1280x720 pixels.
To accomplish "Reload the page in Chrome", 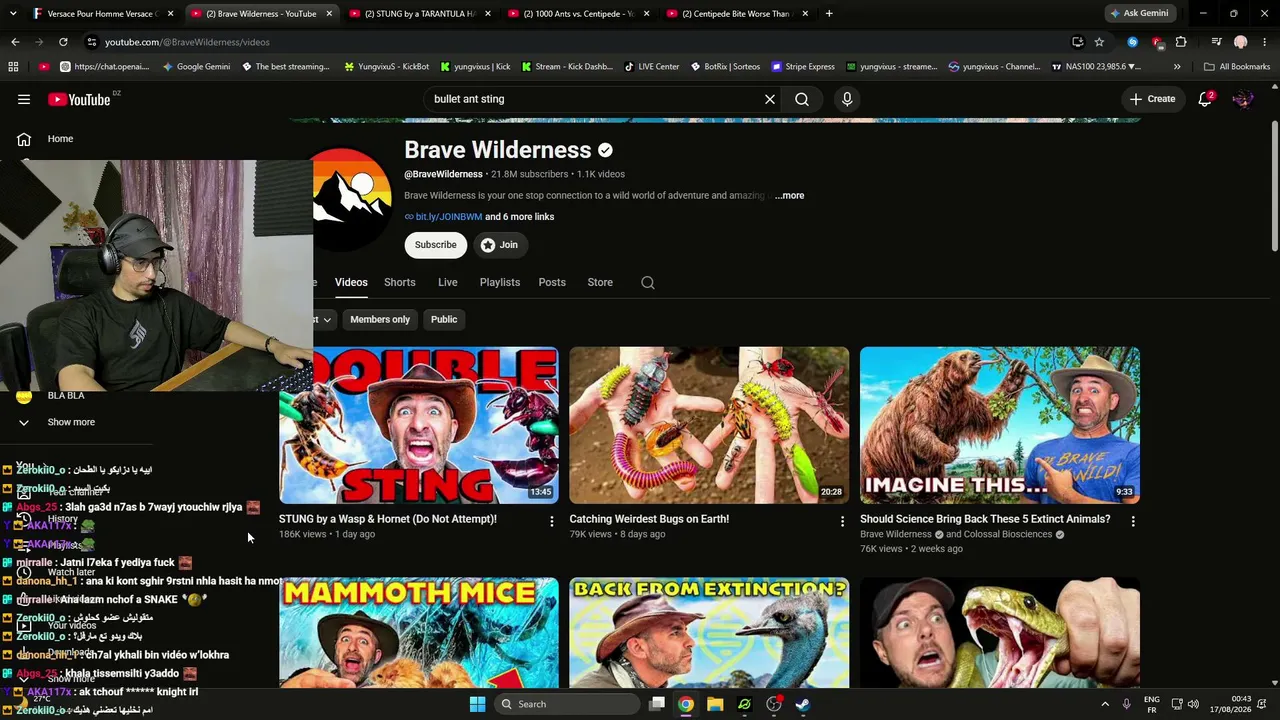I will tap(63, 42).
